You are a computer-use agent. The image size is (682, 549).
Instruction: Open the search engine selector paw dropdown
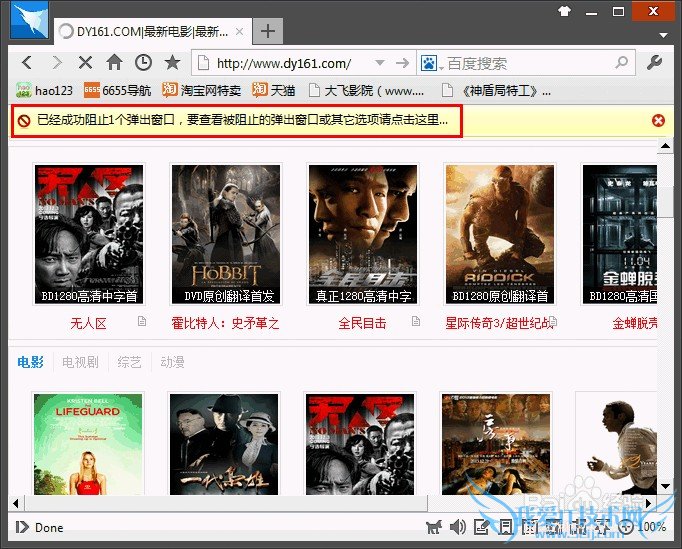pyautogui.click(x=430, y=63)
